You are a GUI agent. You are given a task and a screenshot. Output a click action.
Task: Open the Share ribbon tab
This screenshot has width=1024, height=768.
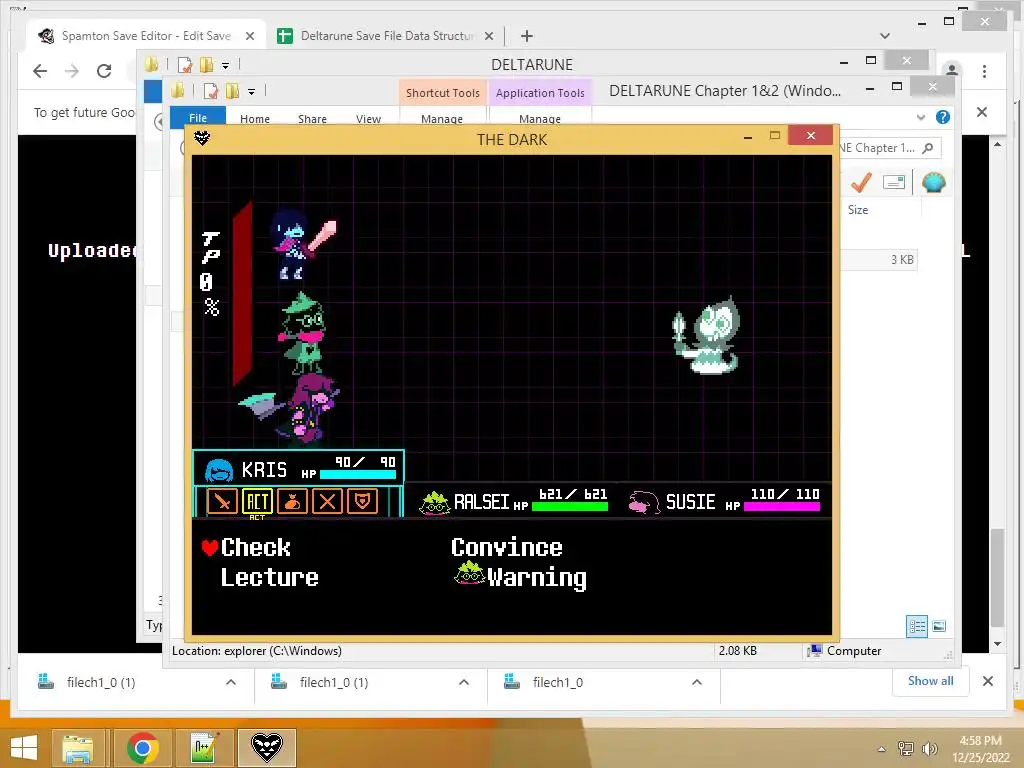click(312, 119)
